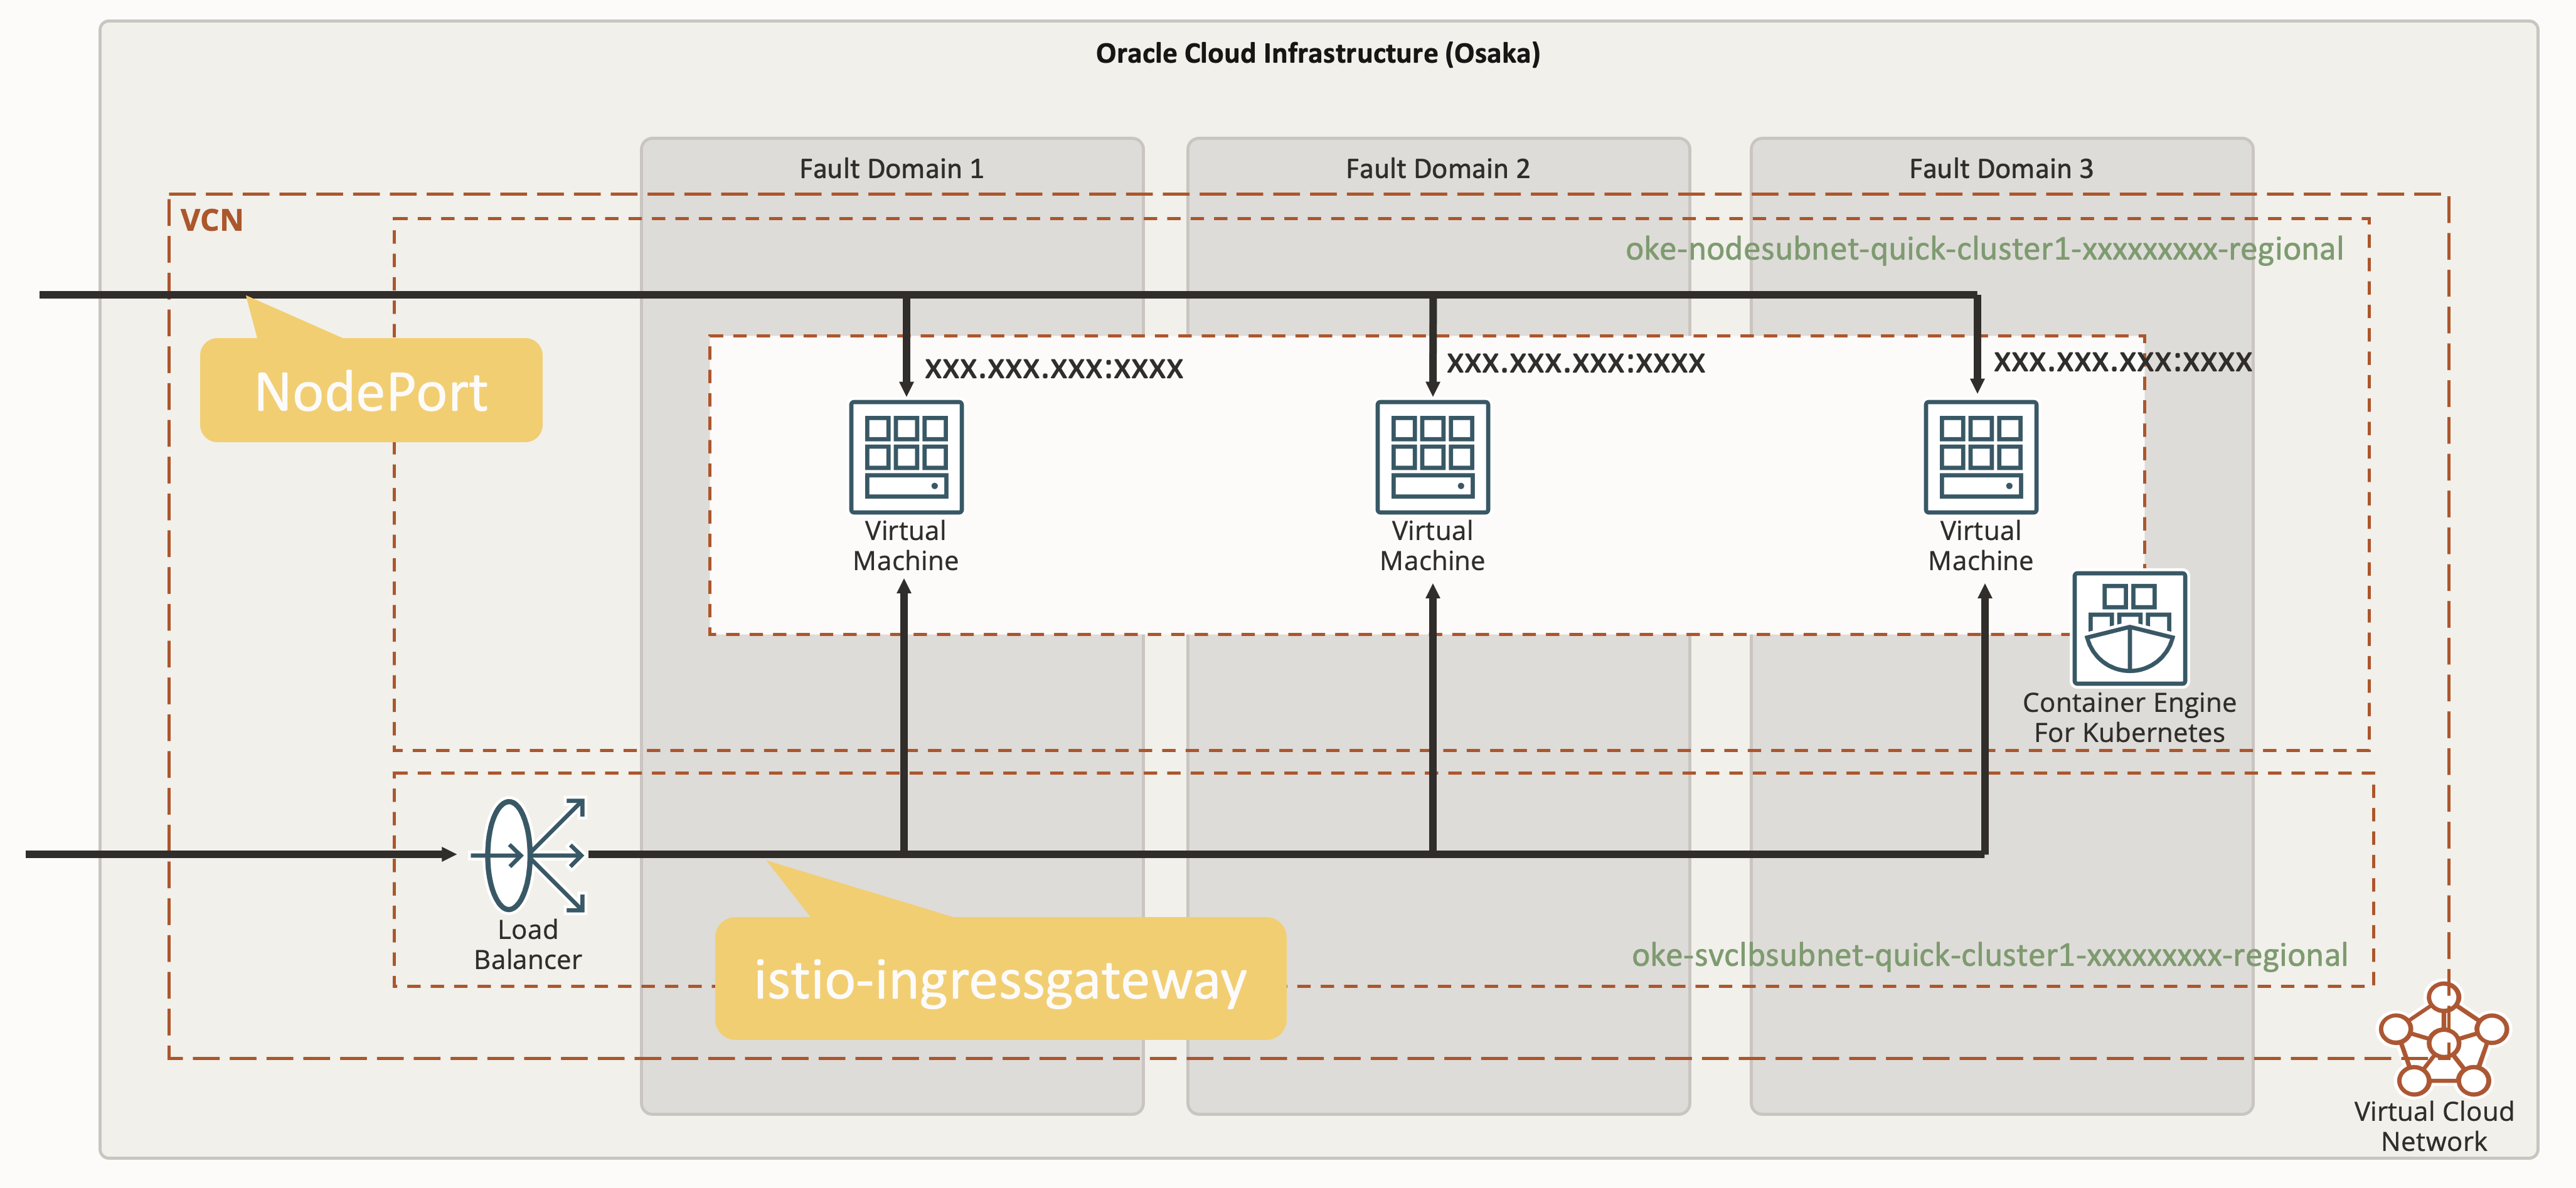The width and height of the screenshot is (2576, 1188).
Task: Click the IP address label above first VM
Action: pyautogui.click(x=1053, y=368)
